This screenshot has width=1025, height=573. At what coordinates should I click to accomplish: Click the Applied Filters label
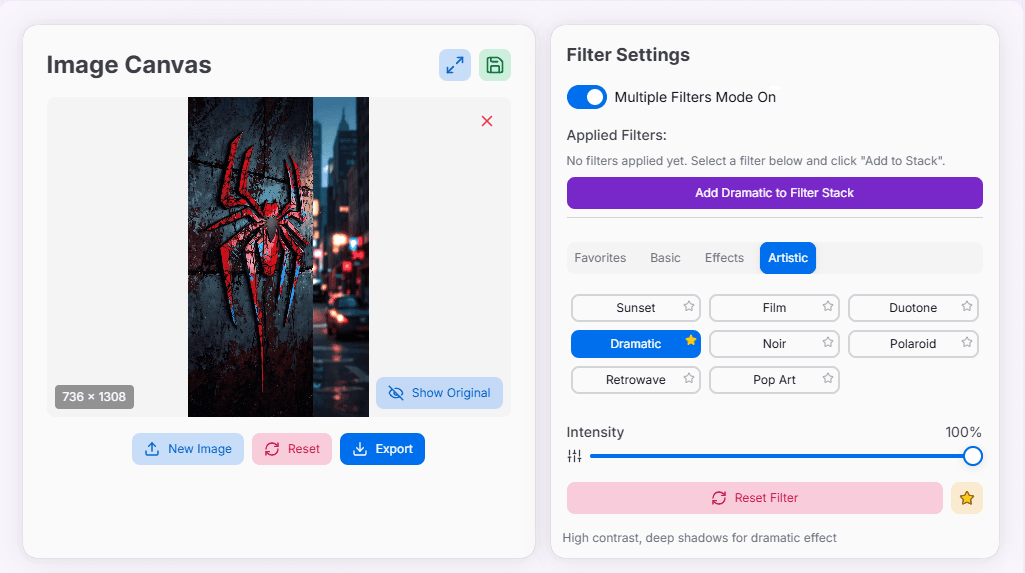click(616, 135)
